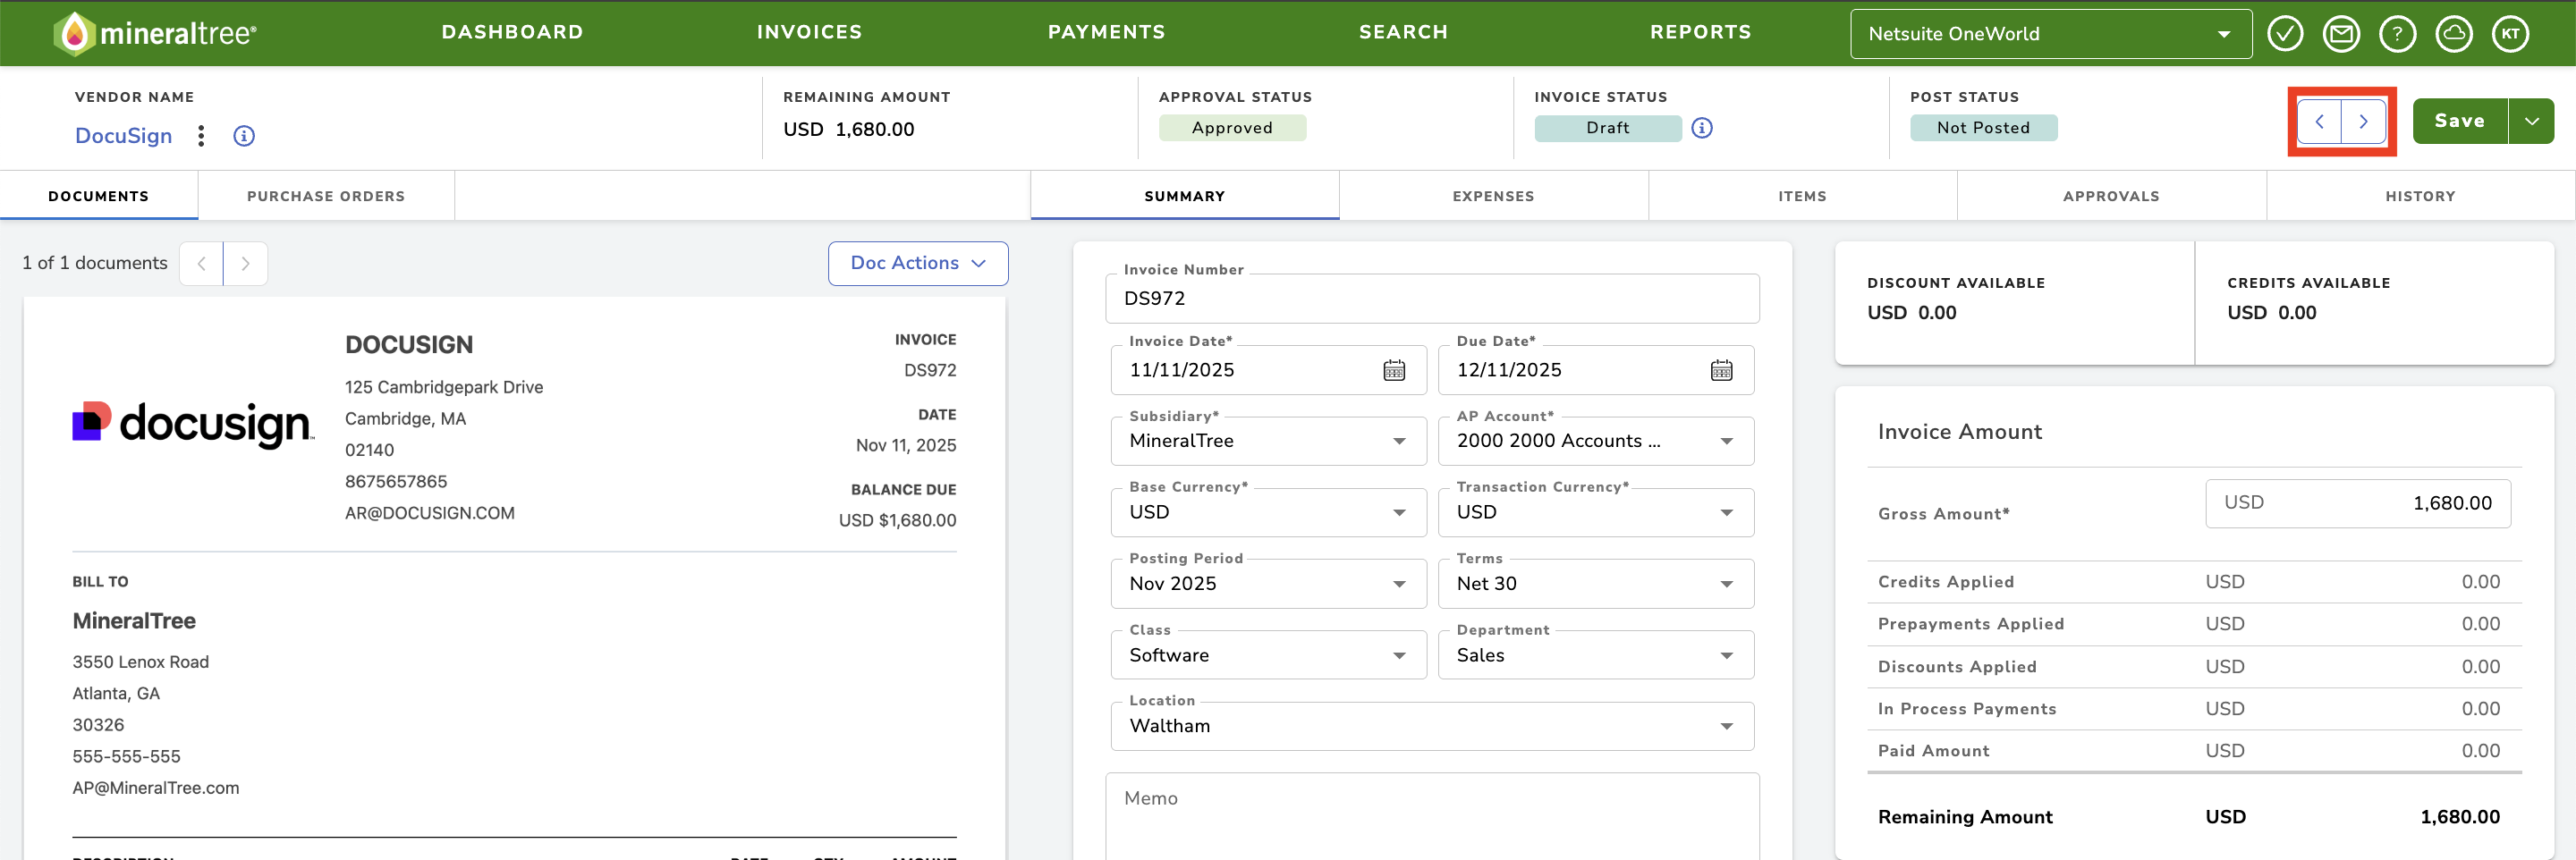Click the Remaining Amount total row label

(1964, 817)
